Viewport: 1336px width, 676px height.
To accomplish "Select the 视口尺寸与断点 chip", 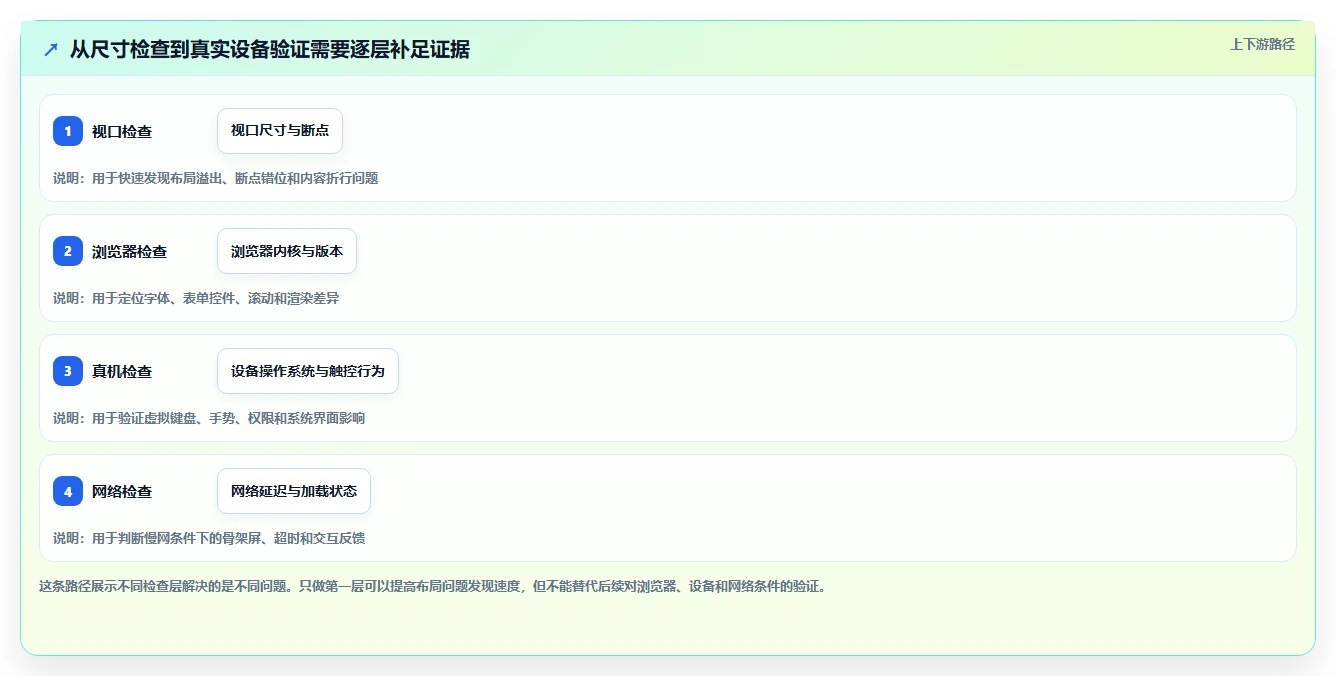I will pos(280,131).
